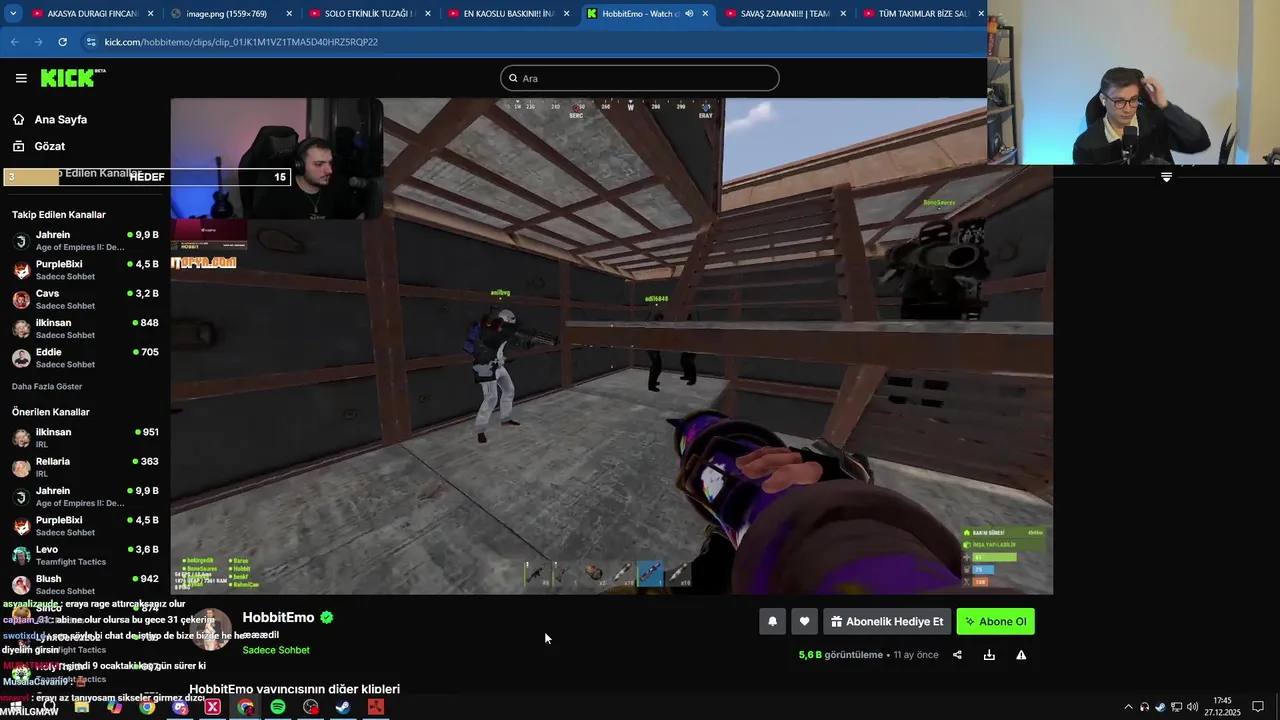
Task: Click the browser back arrow
Action: coord(14,42)
